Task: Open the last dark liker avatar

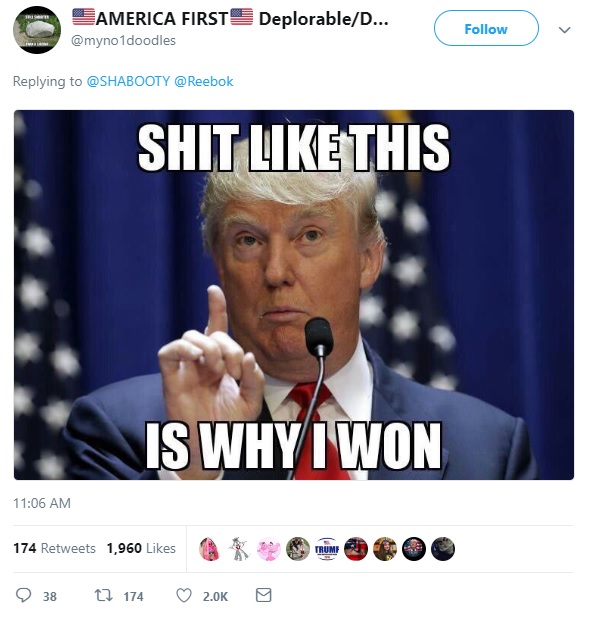Action: click(x=443, y=549)
